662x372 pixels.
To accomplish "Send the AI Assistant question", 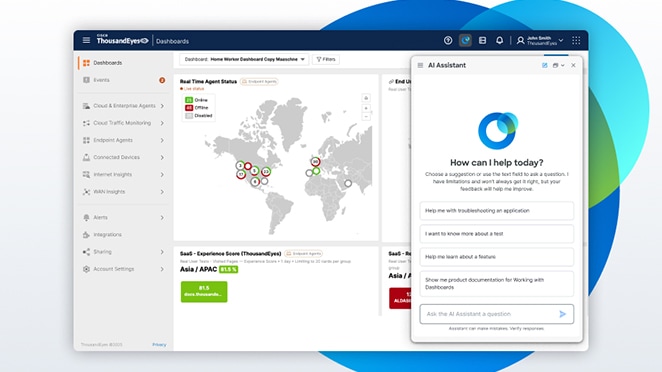I will pos(562,314).
